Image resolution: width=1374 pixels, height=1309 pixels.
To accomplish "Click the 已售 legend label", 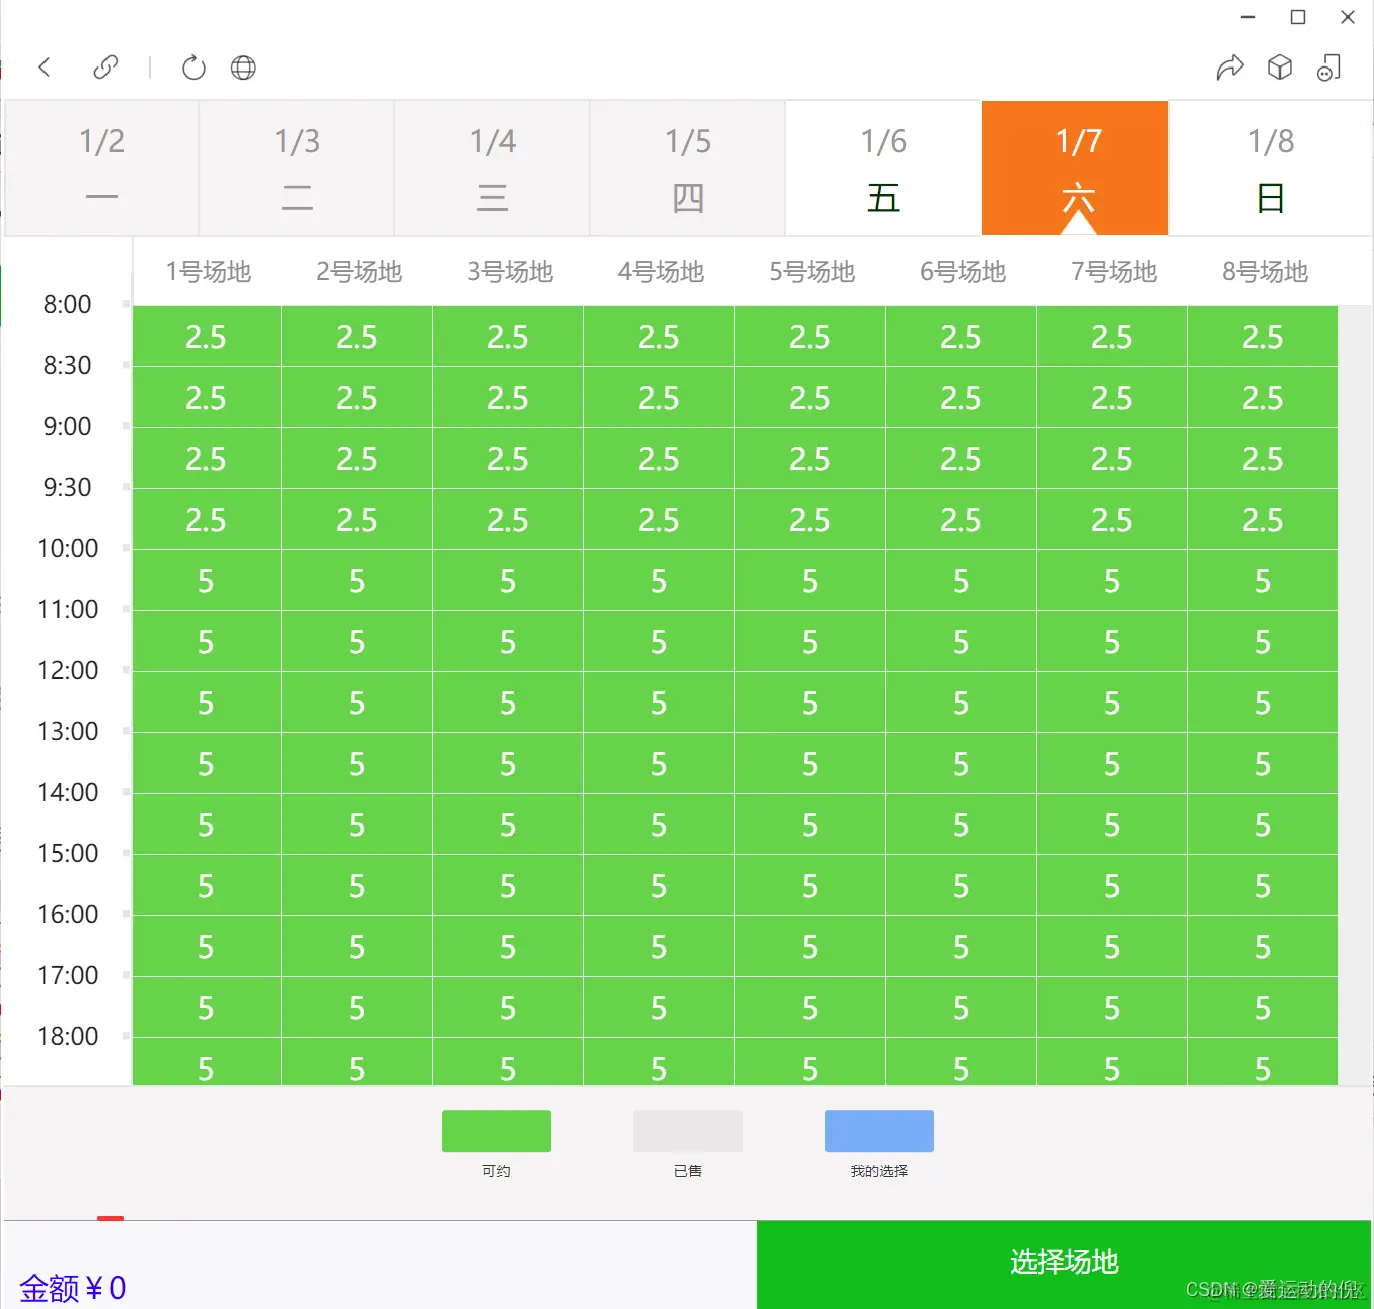I will point(688,1171).
